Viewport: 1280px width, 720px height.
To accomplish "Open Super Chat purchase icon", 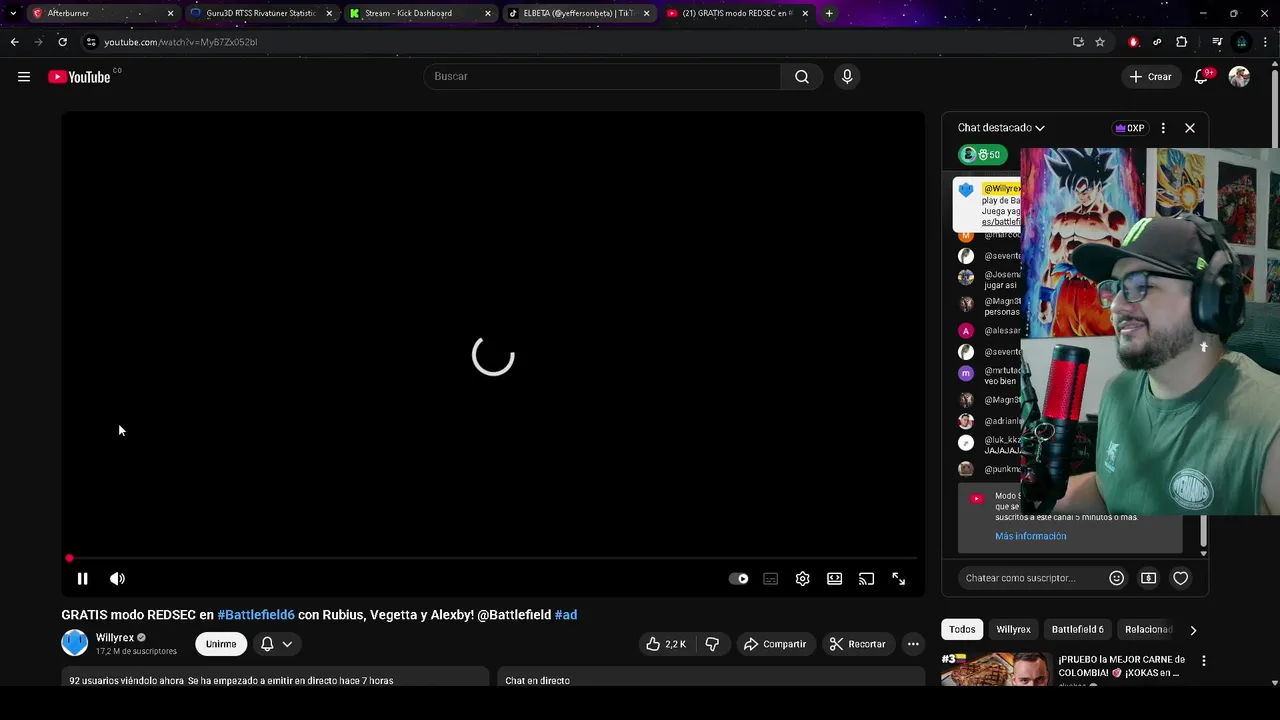I will coord(1149,578).
